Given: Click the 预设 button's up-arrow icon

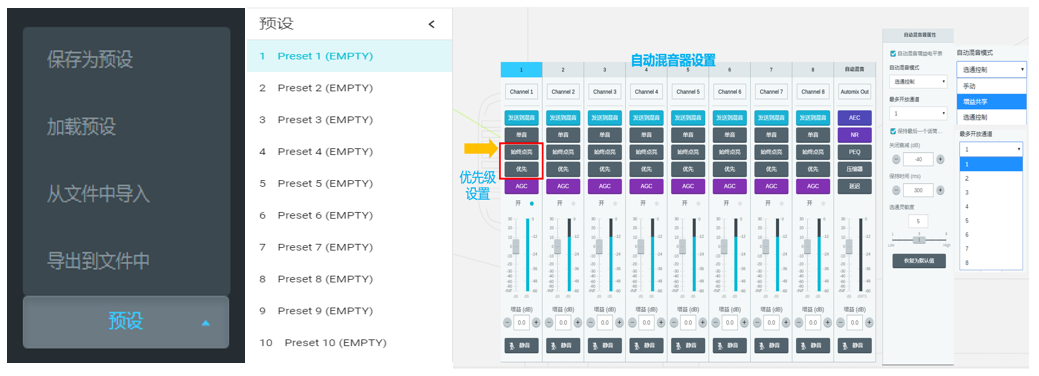Looking at the screenshot, I should tap(205, 323).
